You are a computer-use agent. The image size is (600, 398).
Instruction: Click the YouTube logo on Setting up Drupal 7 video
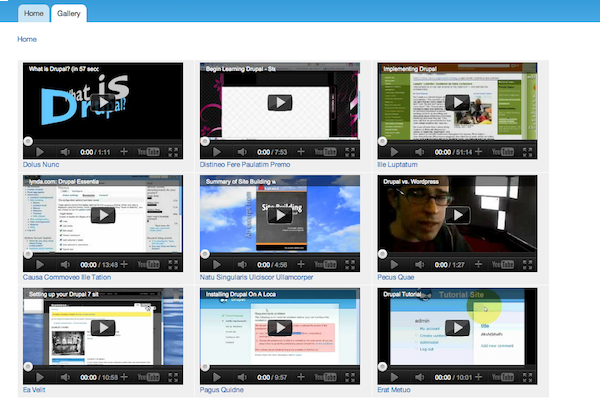(x=148, y=377)
